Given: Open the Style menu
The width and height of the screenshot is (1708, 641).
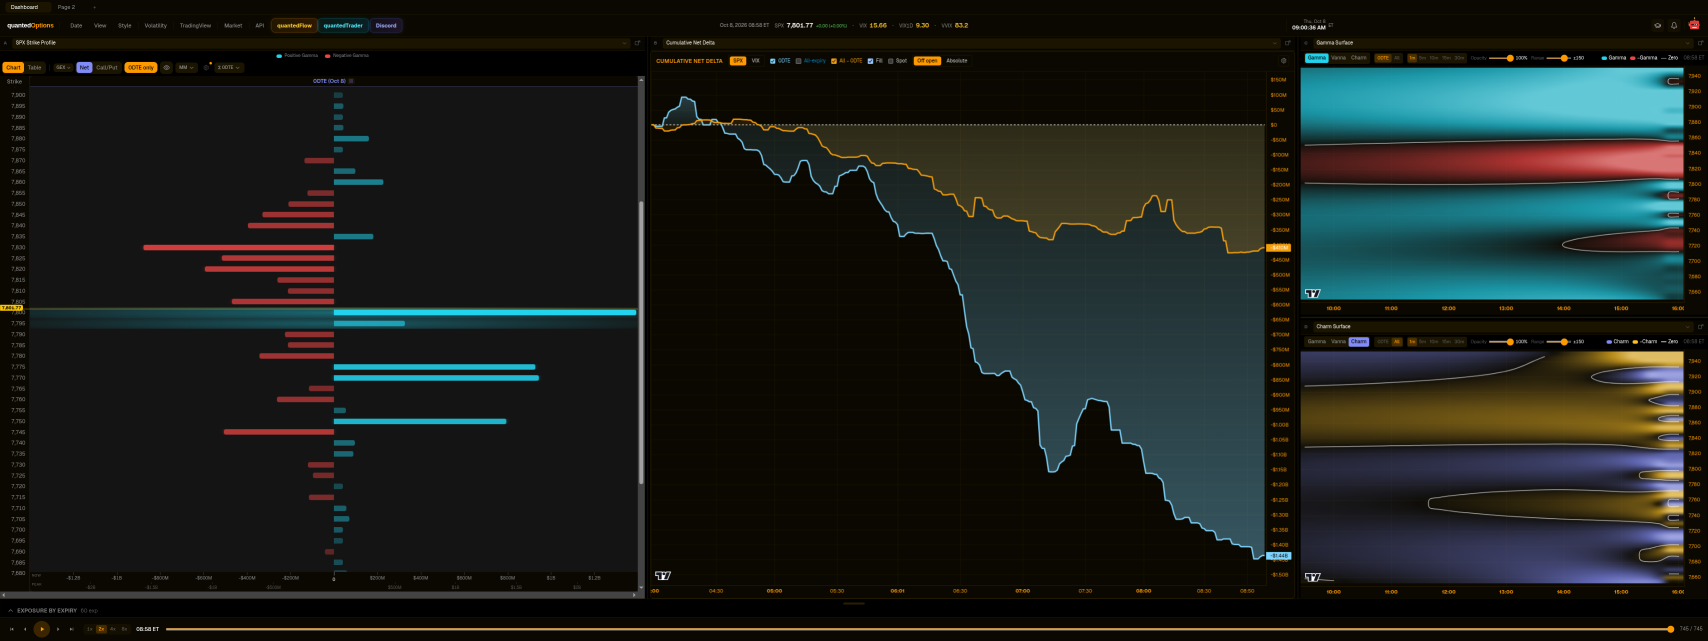Looking at the screenshot, I should pos(124,25).
